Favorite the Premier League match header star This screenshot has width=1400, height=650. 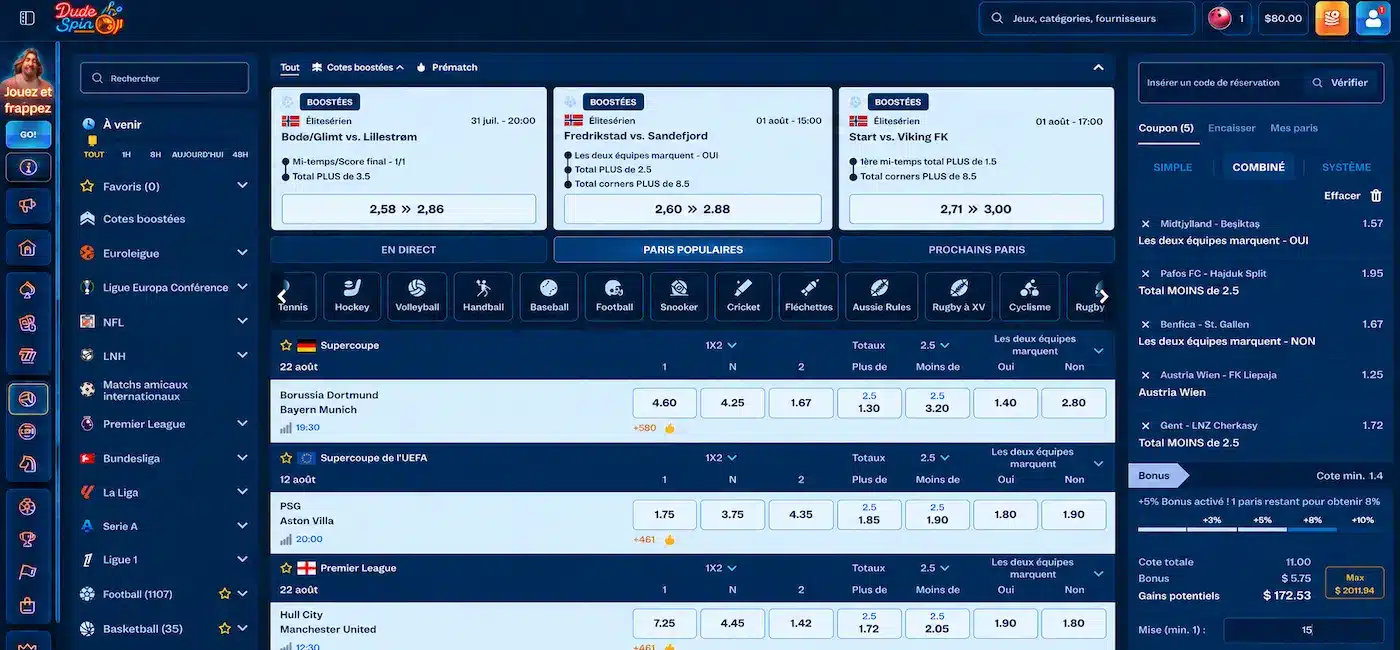[286, 568]
